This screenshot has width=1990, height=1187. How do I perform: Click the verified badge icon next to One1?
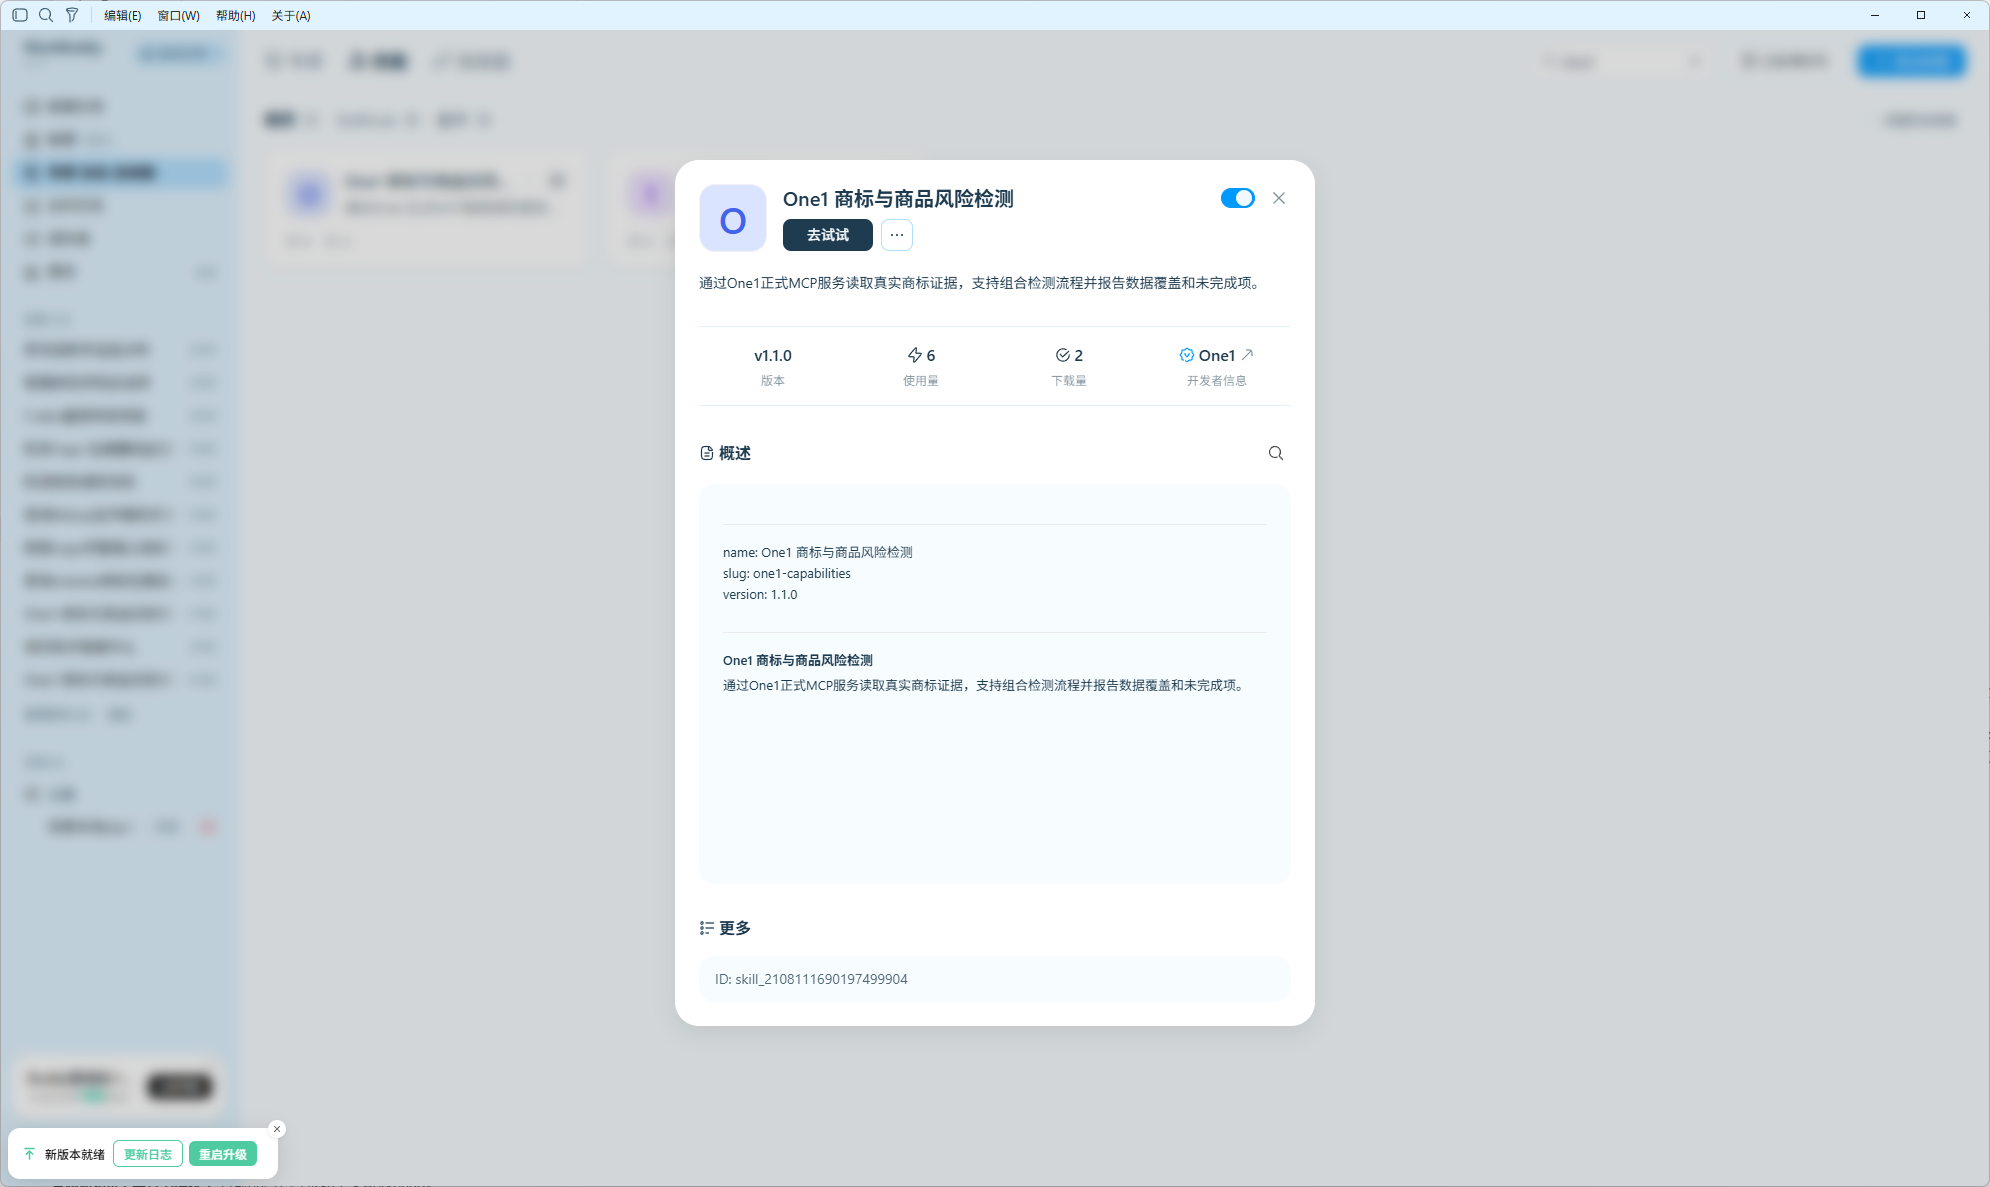click(1187, 355)
